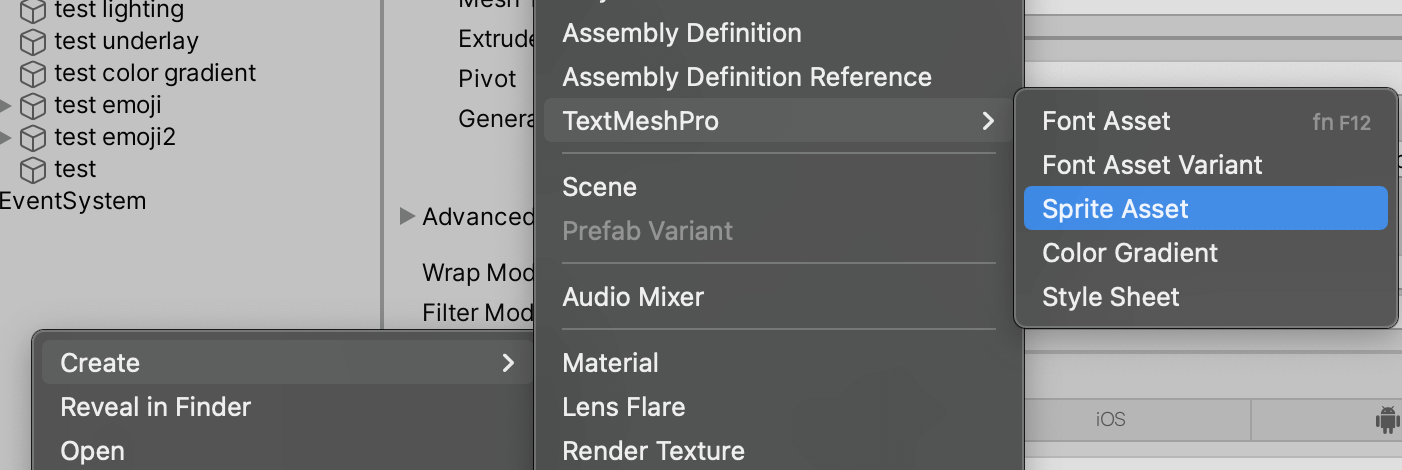The height and width of the screenshot is (470, 1402).
Task: Expand the test emoji hierarchy item
Action: 7,105
